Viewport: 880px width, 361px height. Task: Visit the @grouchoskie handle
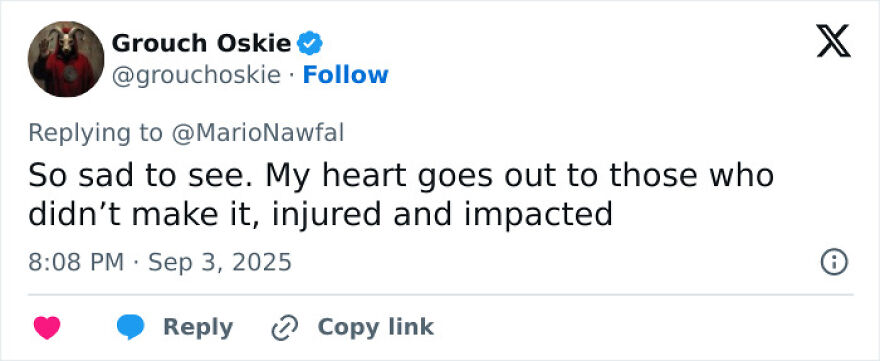pos(196,75)
